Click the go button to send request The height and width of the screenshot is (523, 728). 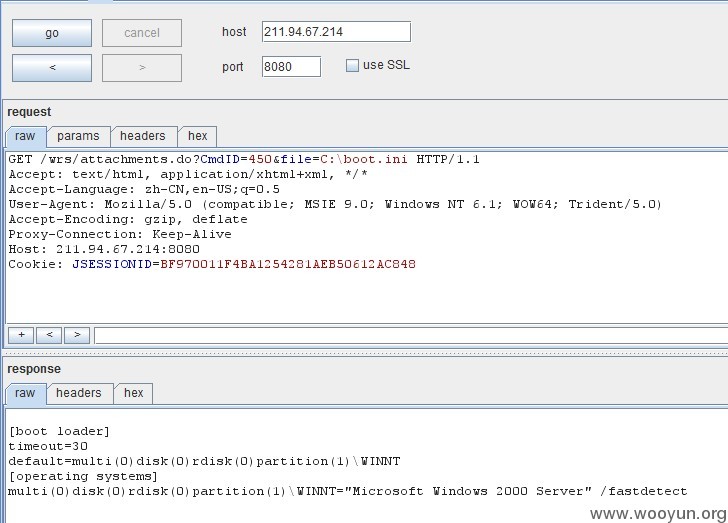coord(52,33)
